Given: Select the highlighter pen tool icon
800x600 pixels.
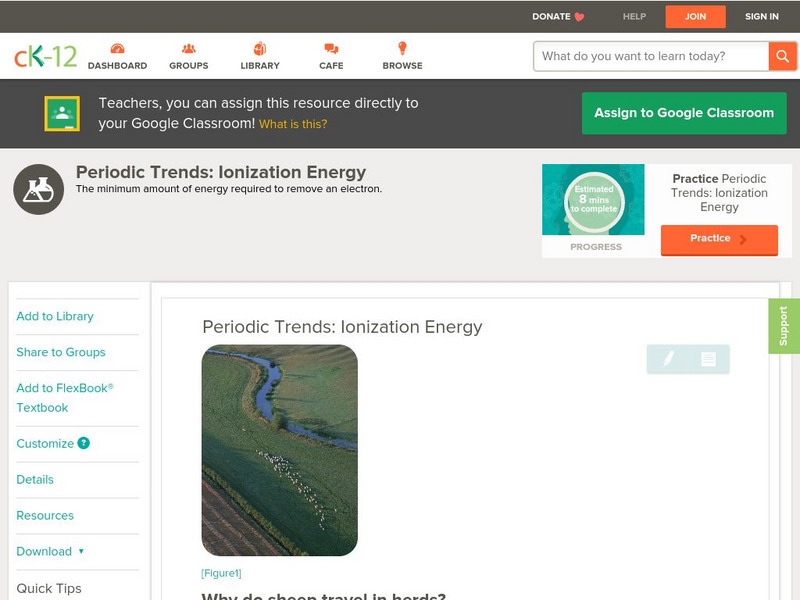Looking at the screenshot, I should tap(668, 359).
